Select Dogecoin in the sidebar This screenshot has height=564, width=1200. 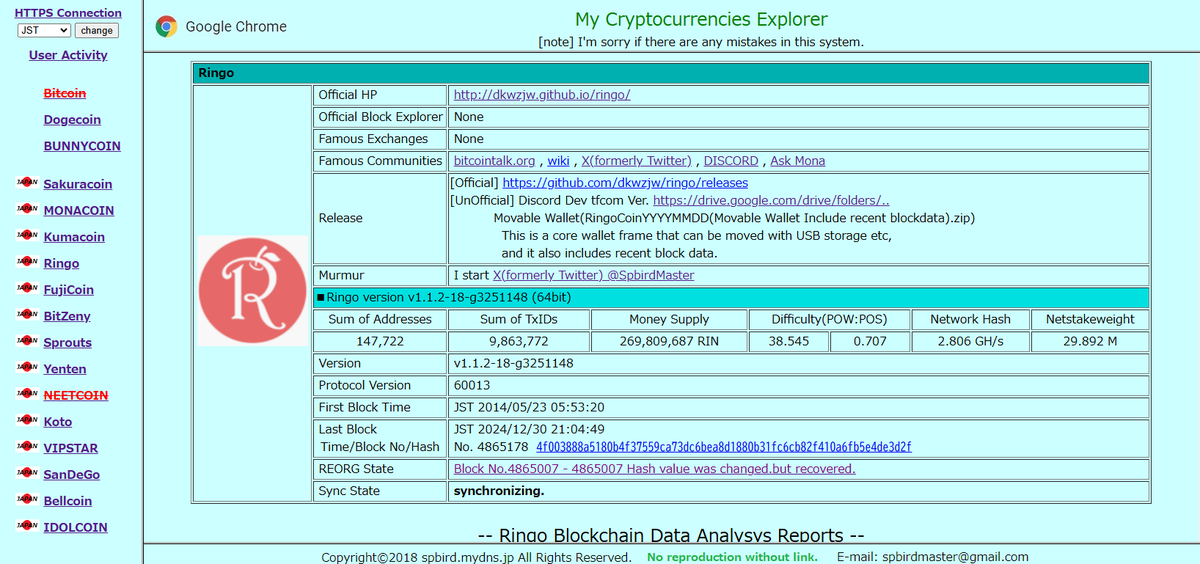pyautogui.click(x=72, y=120)
